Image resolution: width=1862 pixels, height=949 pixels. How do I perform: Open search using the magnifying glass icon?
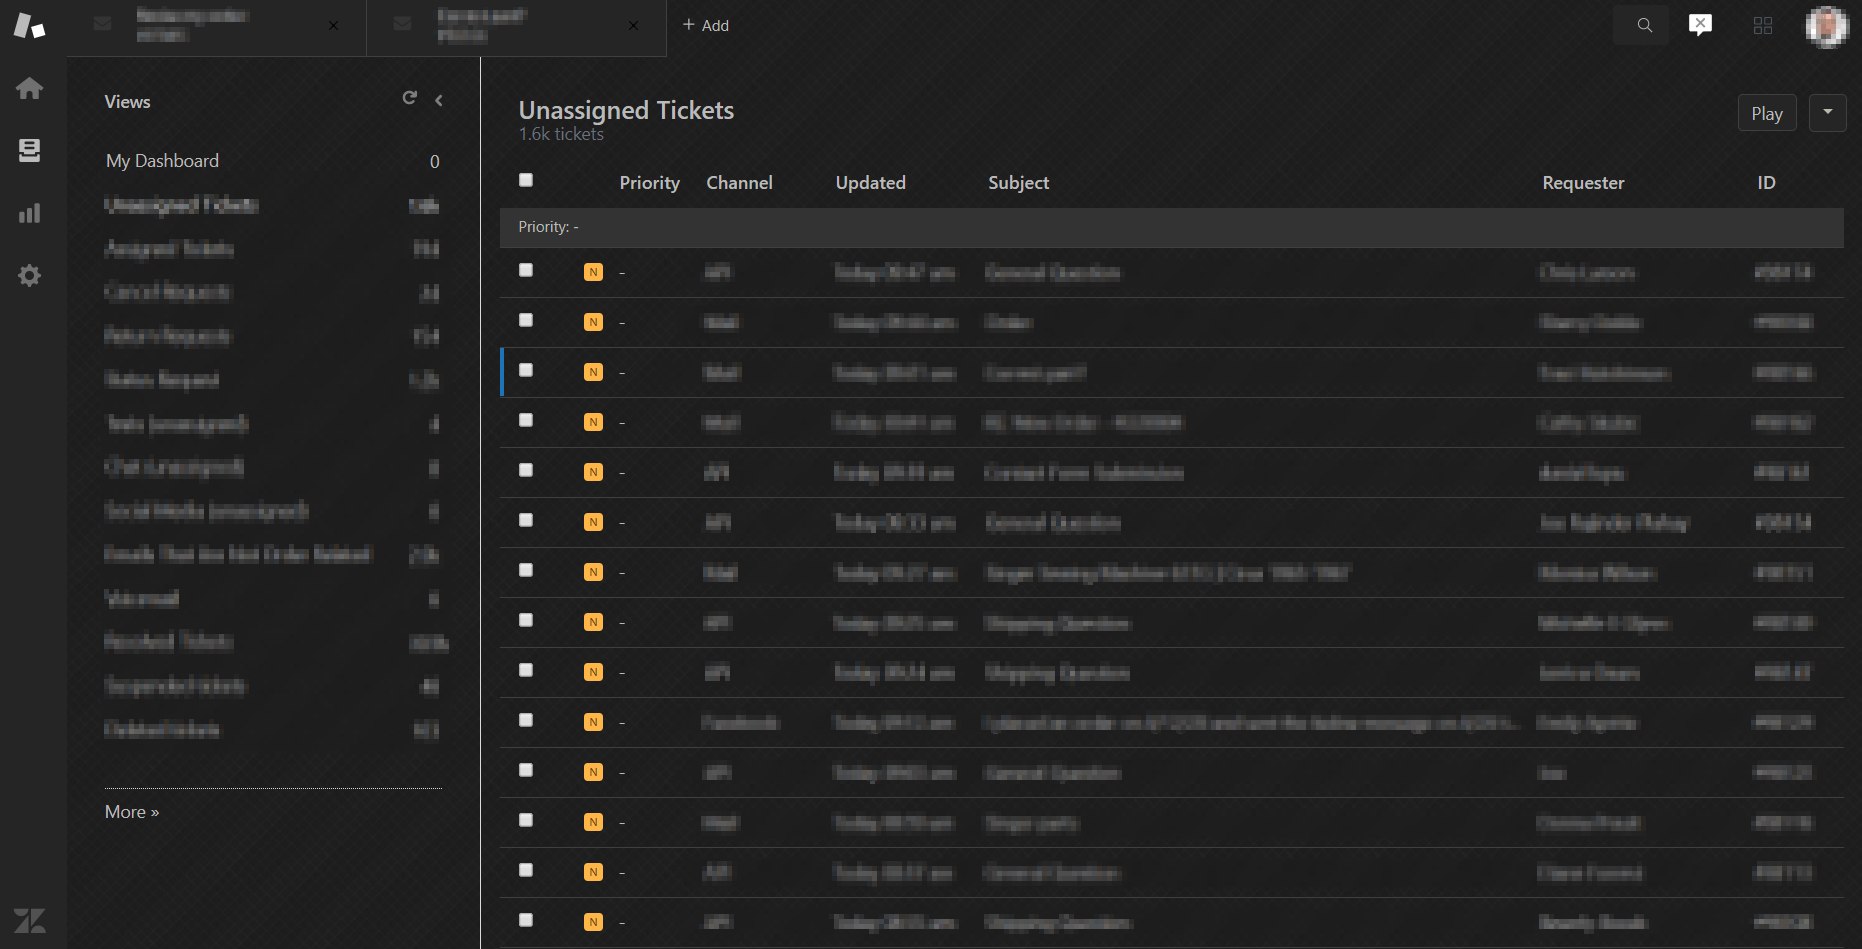click(x=1641, y=25)
